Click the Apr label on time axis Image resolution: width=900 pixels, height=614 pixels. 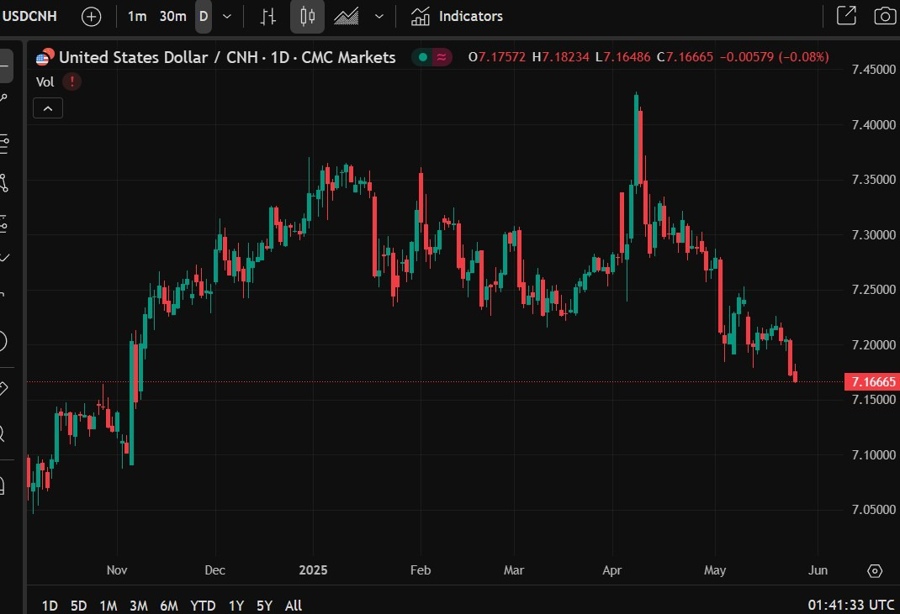tap(612, 570)
